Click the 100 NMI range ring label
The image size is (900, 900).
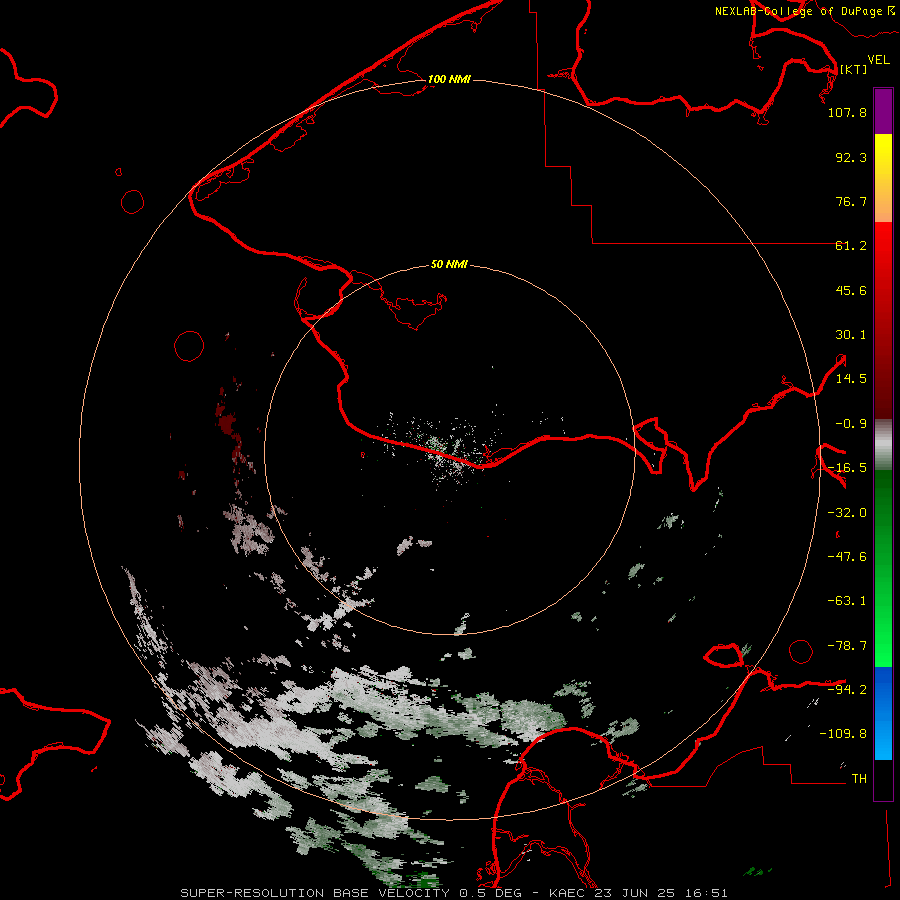tap(449, 79)
